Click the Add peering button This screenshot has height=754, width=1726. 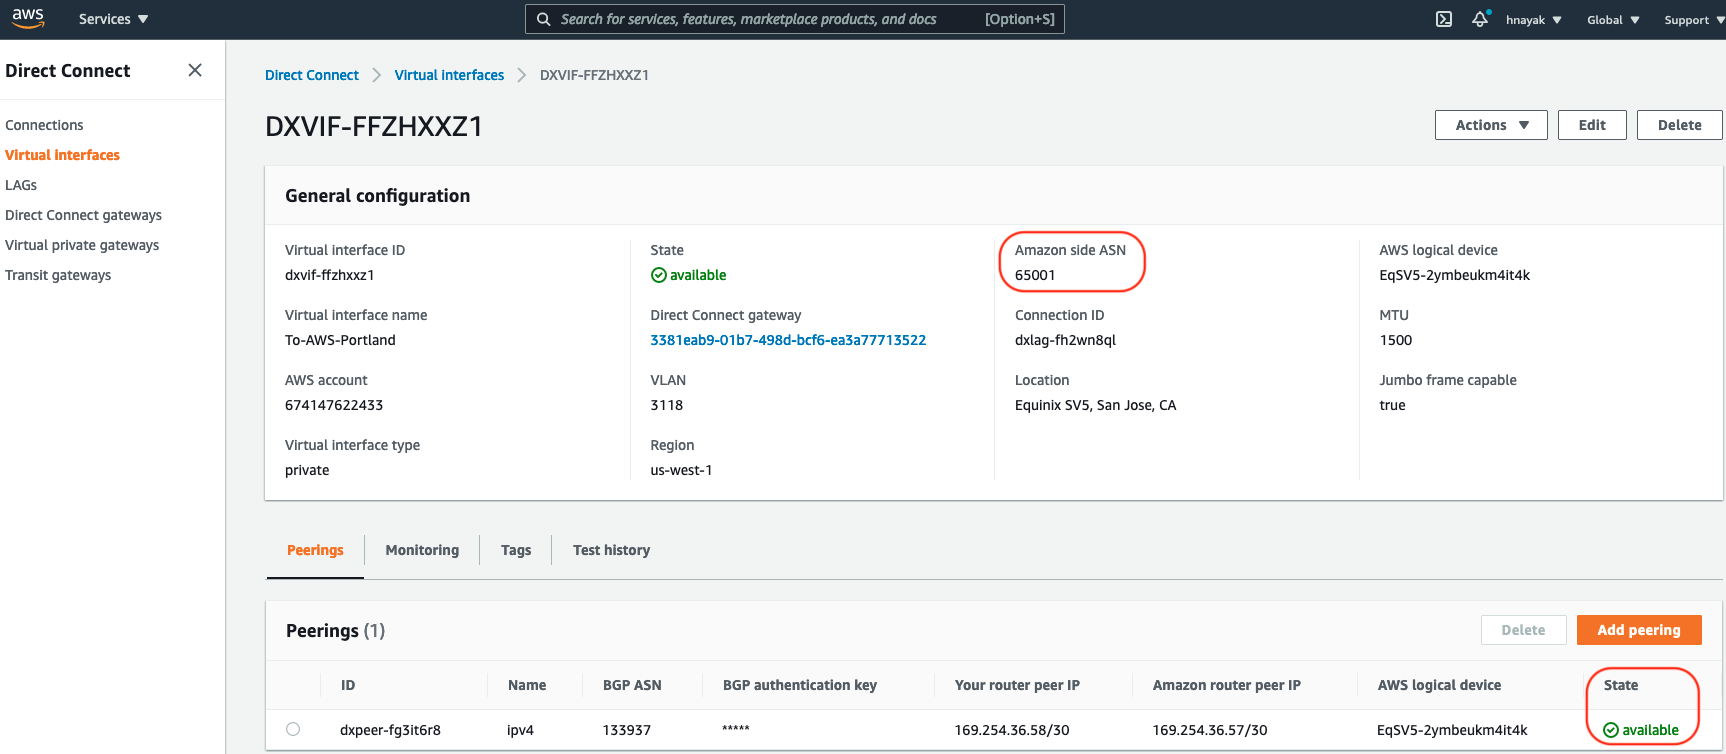coord(1638,630)
